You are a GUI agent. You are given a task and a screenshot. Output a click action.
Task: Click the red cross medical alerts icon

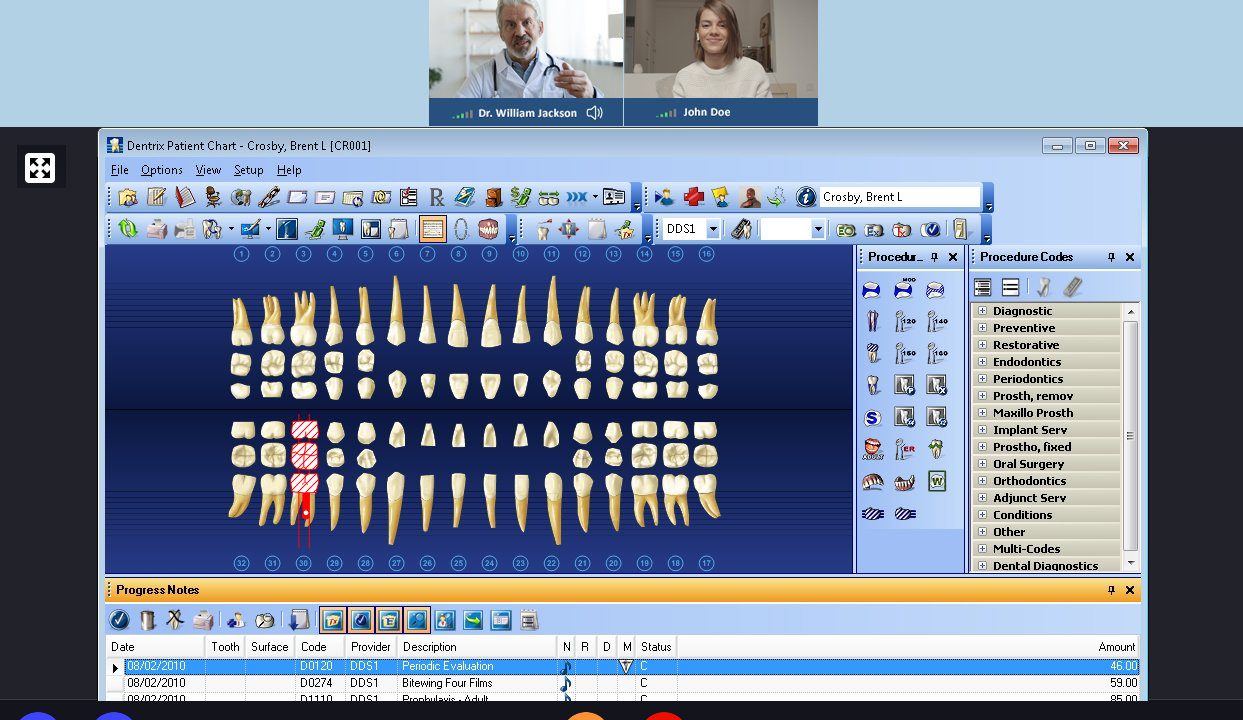click(x=693, y=197)
